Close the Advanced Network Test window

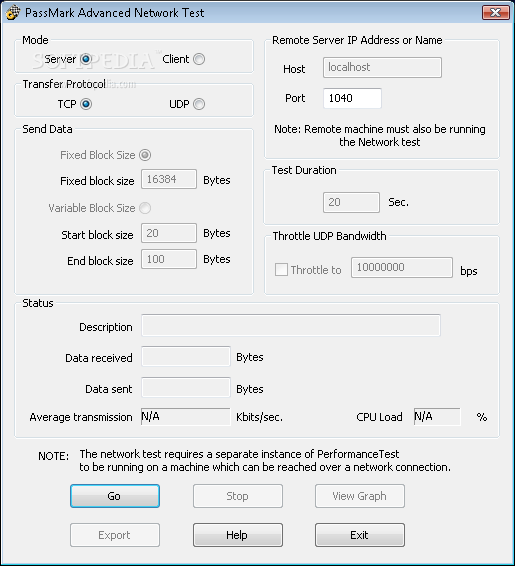(x=495, y=12)
